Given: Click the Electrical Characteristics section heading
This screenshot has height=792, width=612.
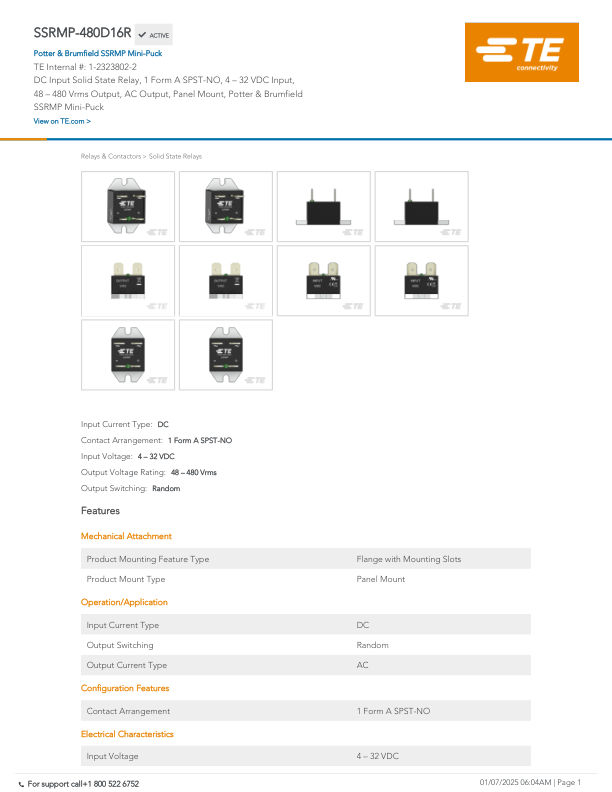Looking at the screenshot, I should pos(127,734).
